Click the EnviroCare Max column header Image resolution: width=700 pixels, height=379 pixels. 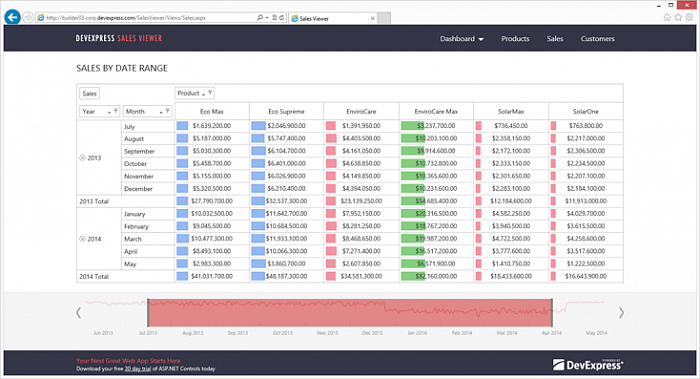coord(436,112)
